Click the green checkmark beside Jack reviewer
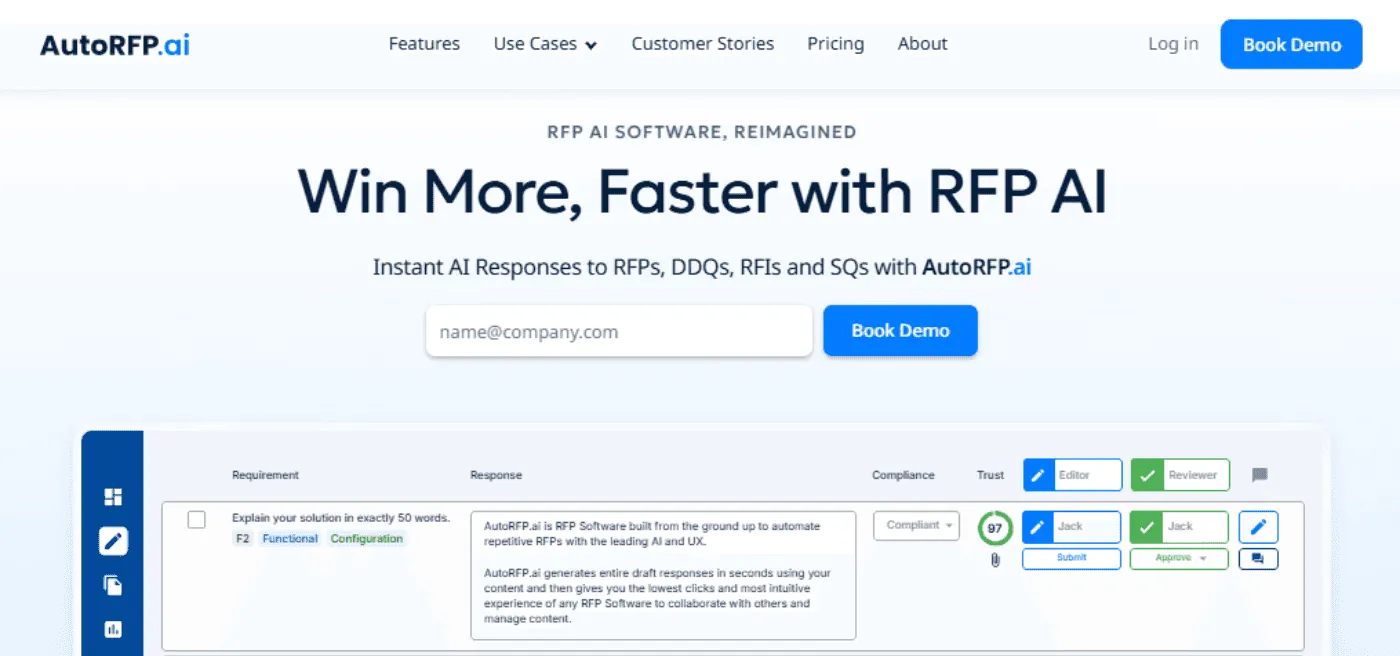 point(1145,527)
